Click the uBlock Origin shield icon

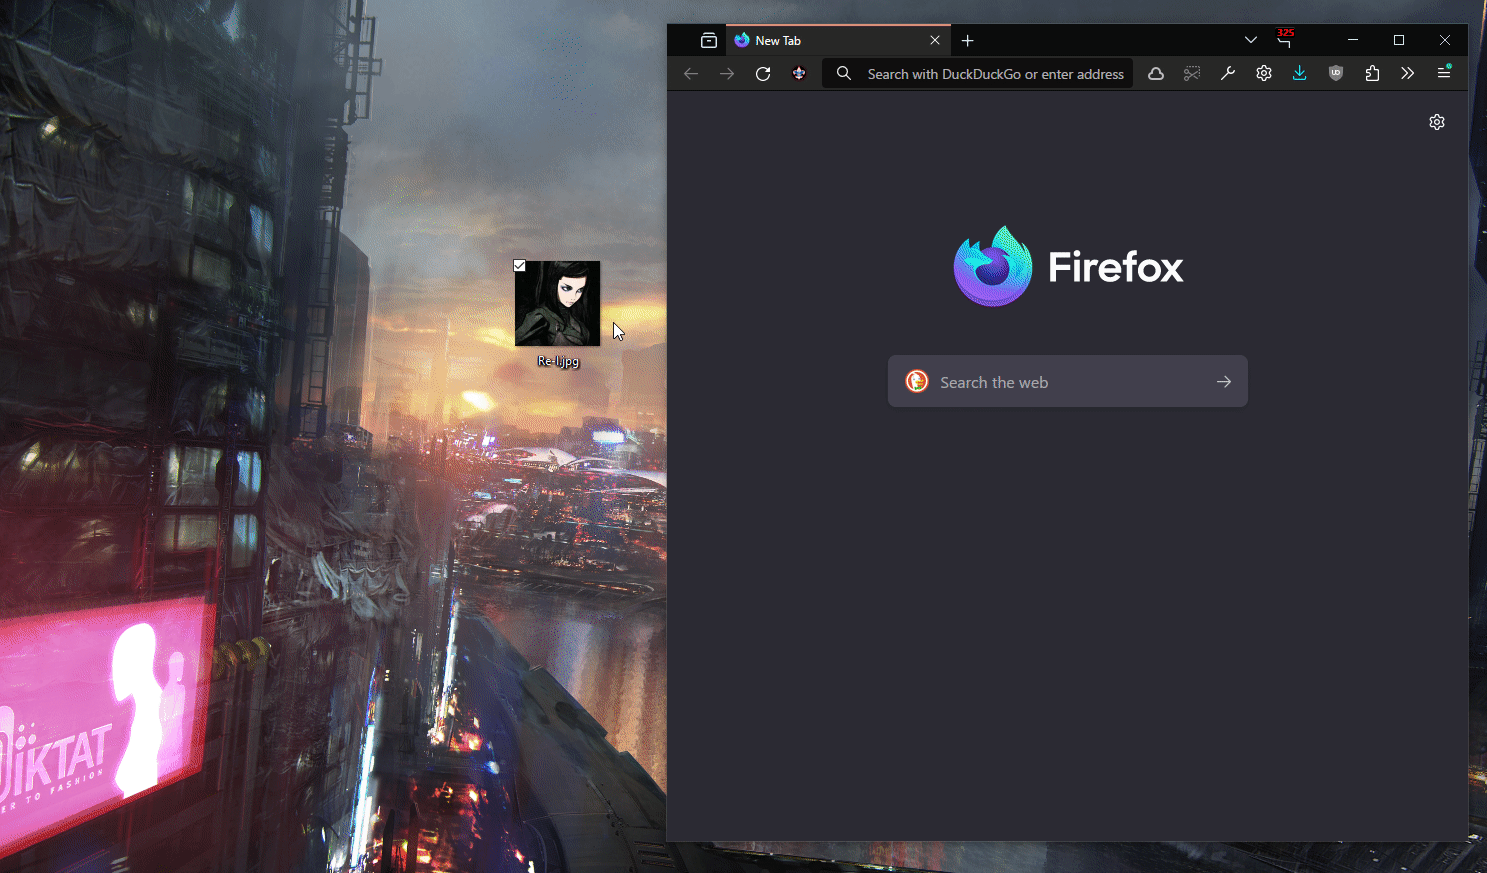click(x=1336, y=73)
